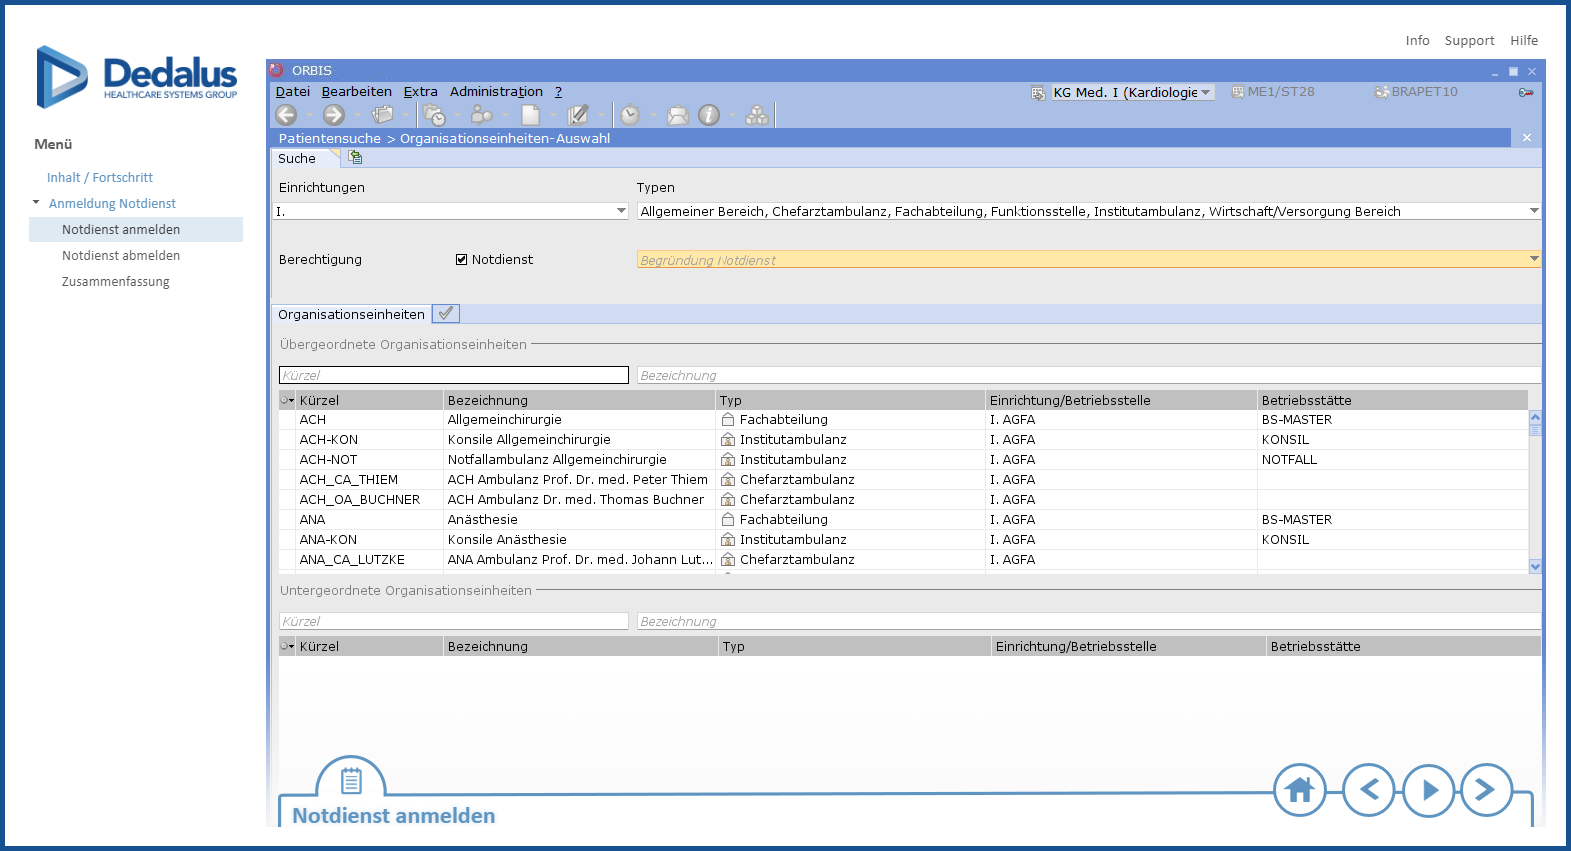The width and height of the screenshot is (1571, 851).
Task: Expand the Typen dropdown list
Action: point(1534,211)
